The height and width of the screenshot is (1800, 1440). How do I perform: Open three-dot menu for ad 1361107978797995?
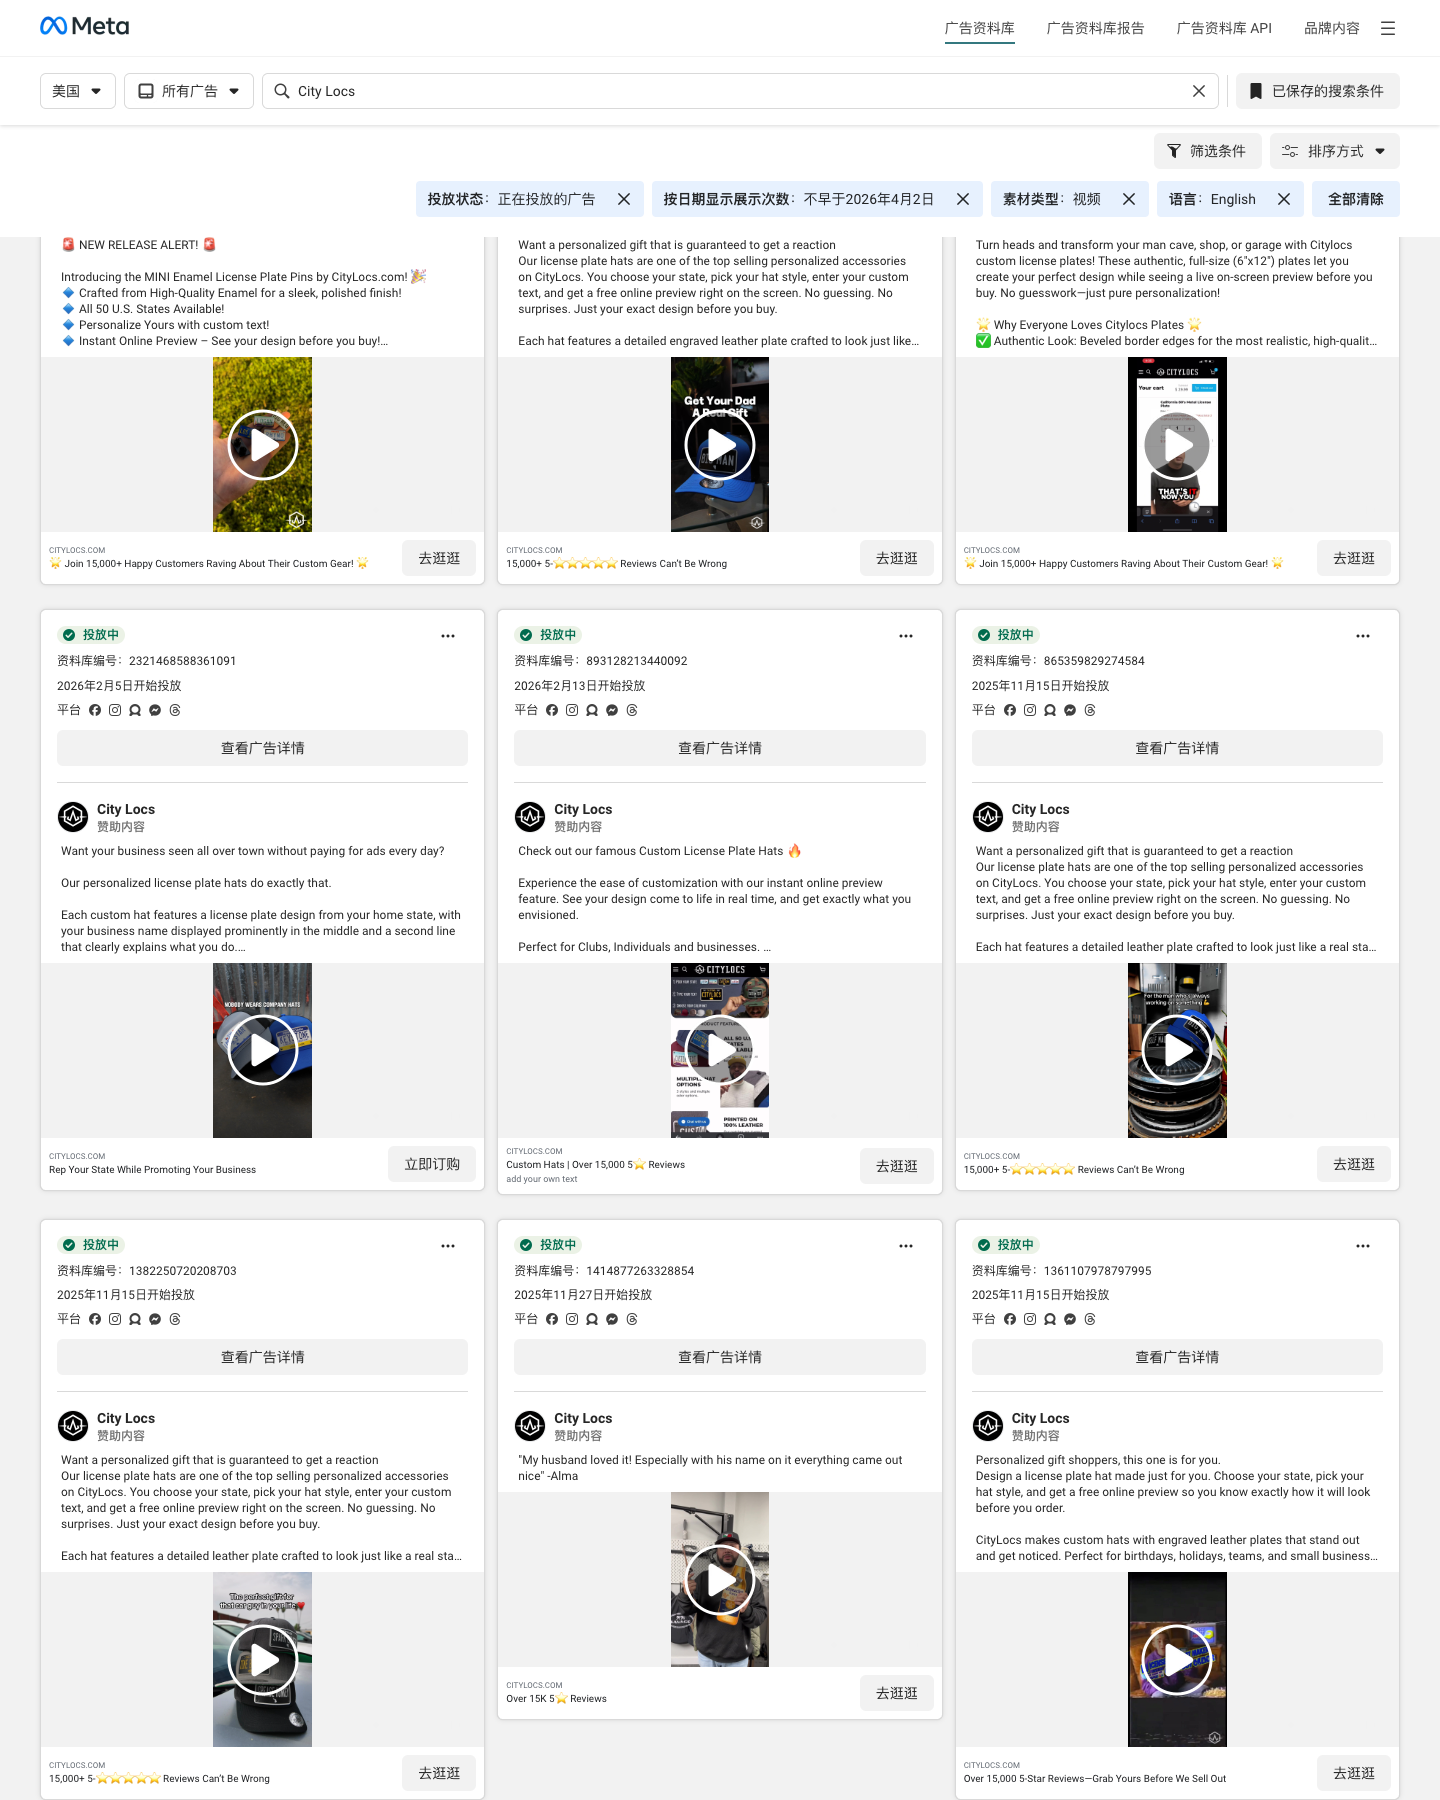tap(1363, 1246)
